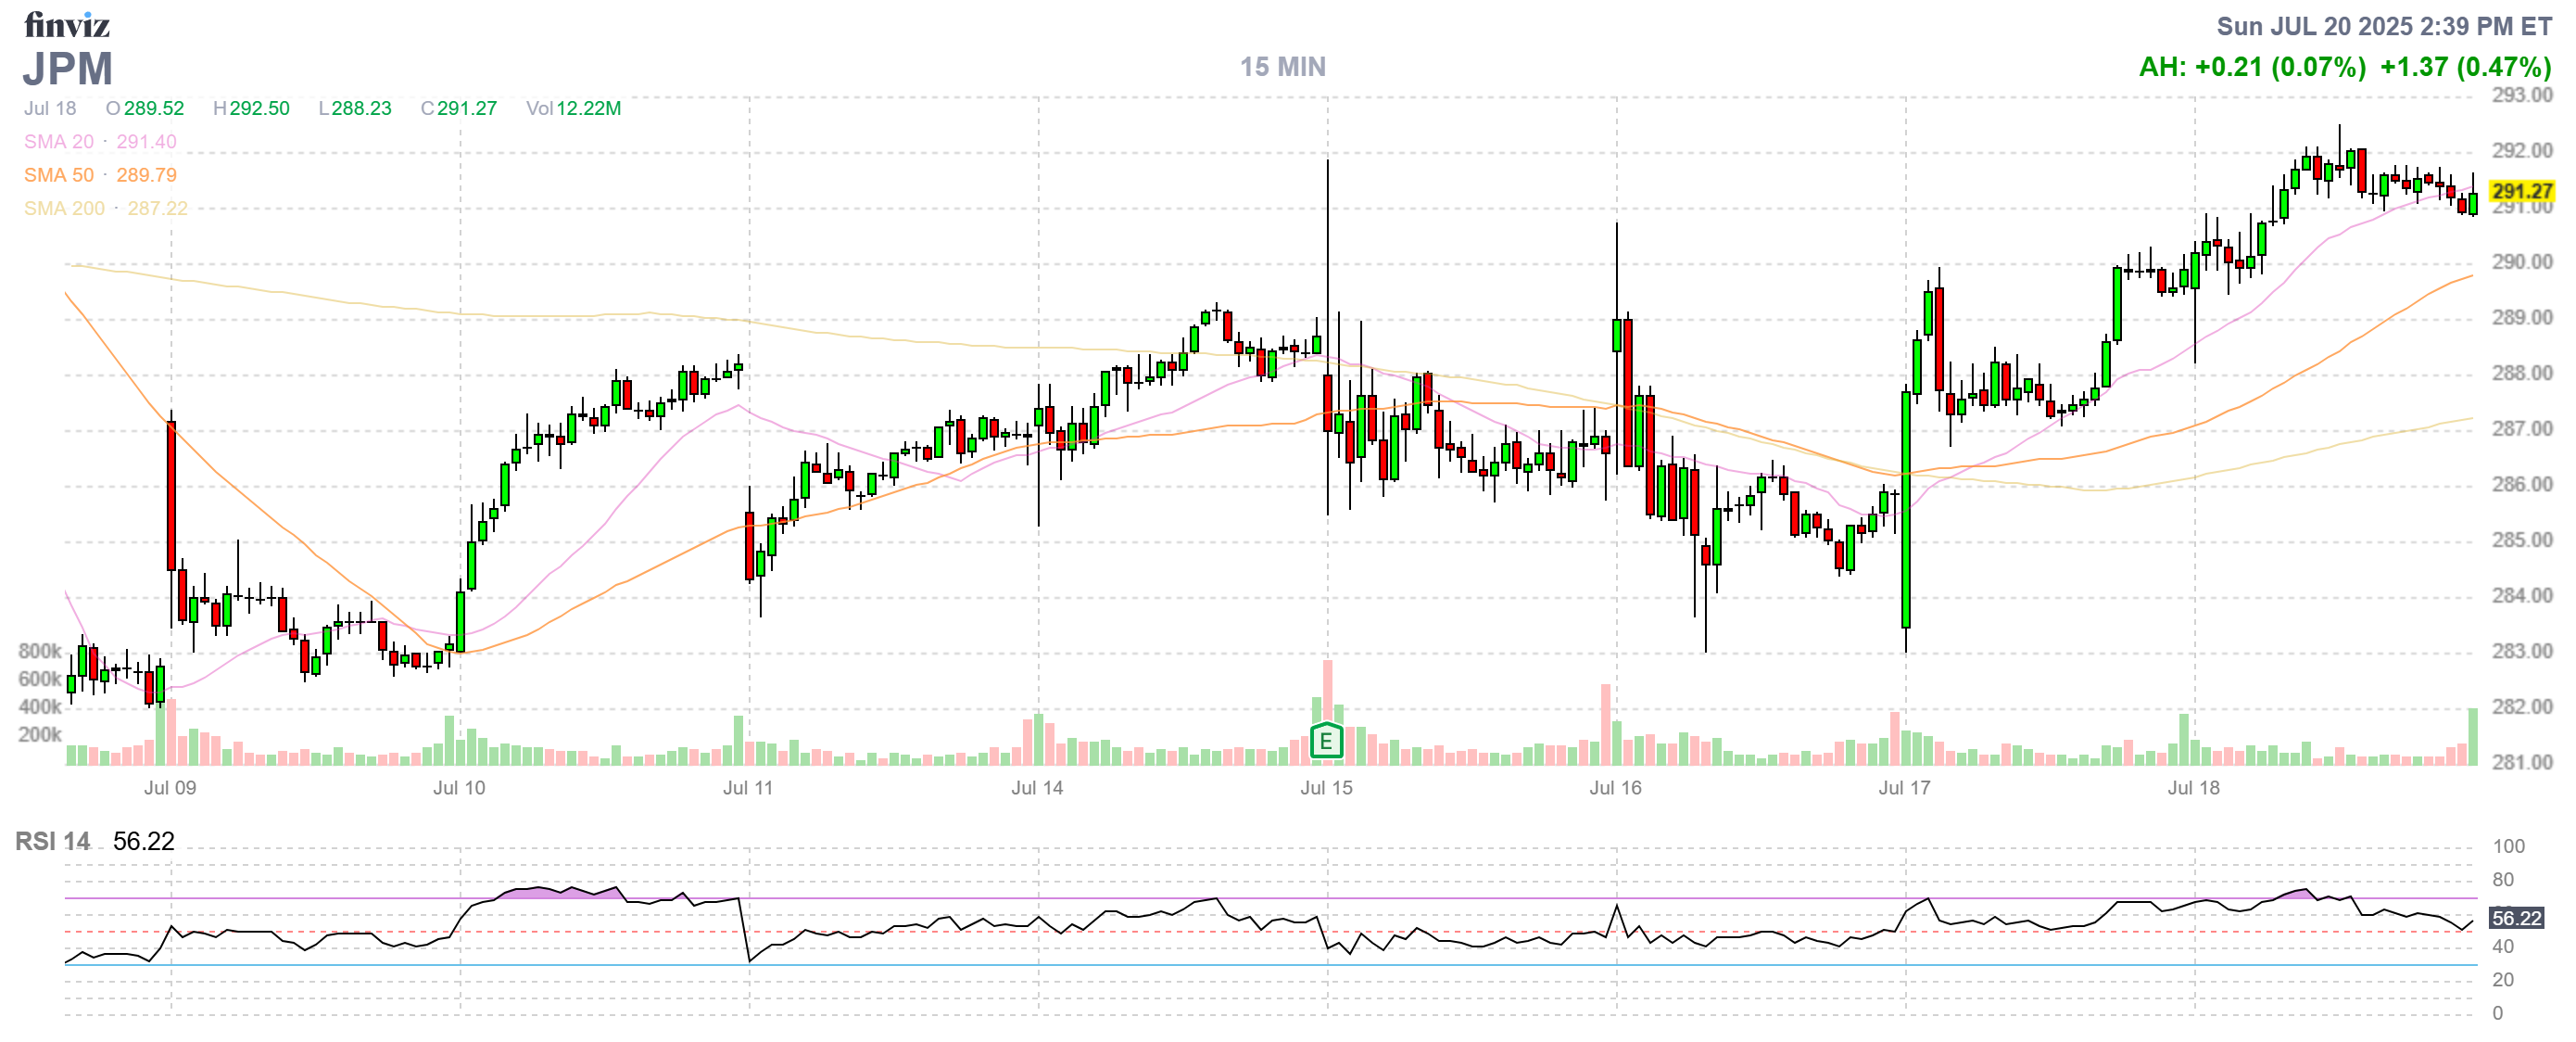This screenshot has height=1042, width=2576.
Task: Click the Jul 11 date label
Action: pos(748,788)
